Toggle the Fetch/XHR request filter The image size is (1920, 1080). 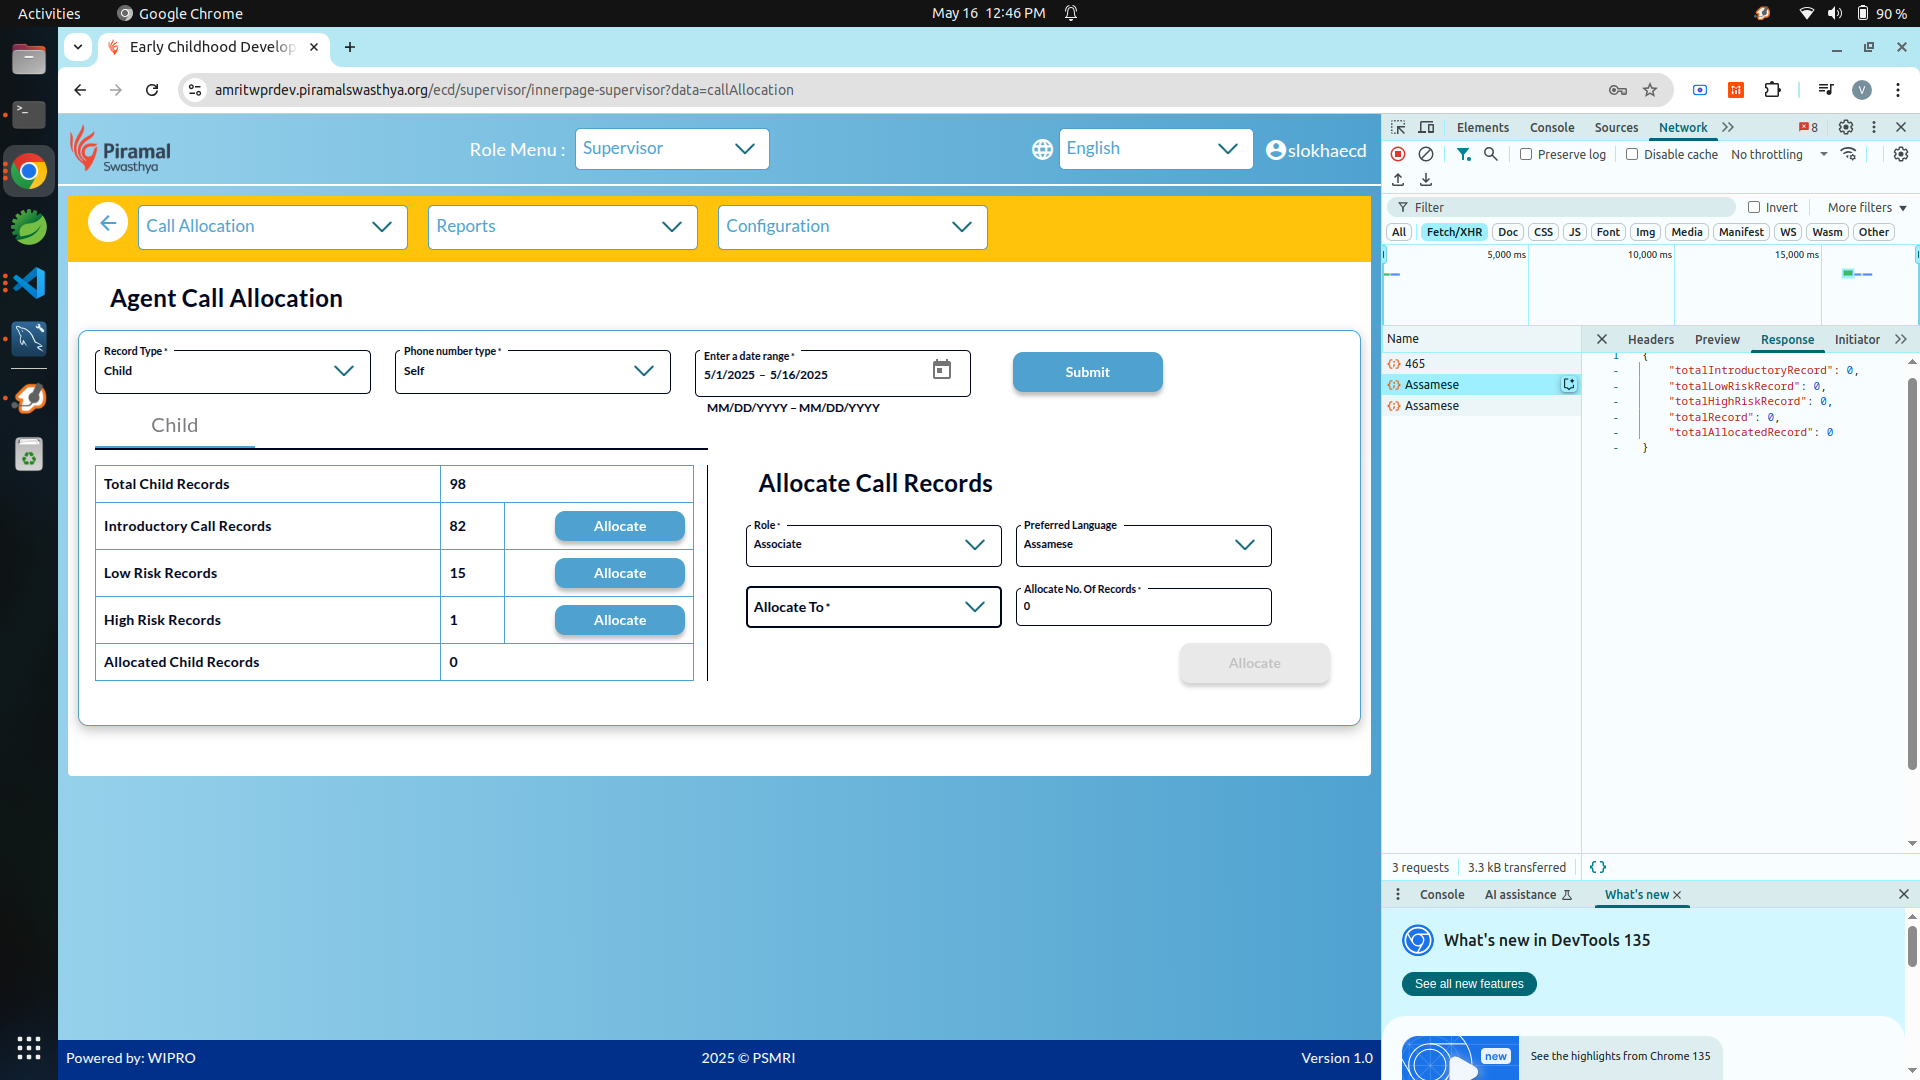click(1454, 232)
